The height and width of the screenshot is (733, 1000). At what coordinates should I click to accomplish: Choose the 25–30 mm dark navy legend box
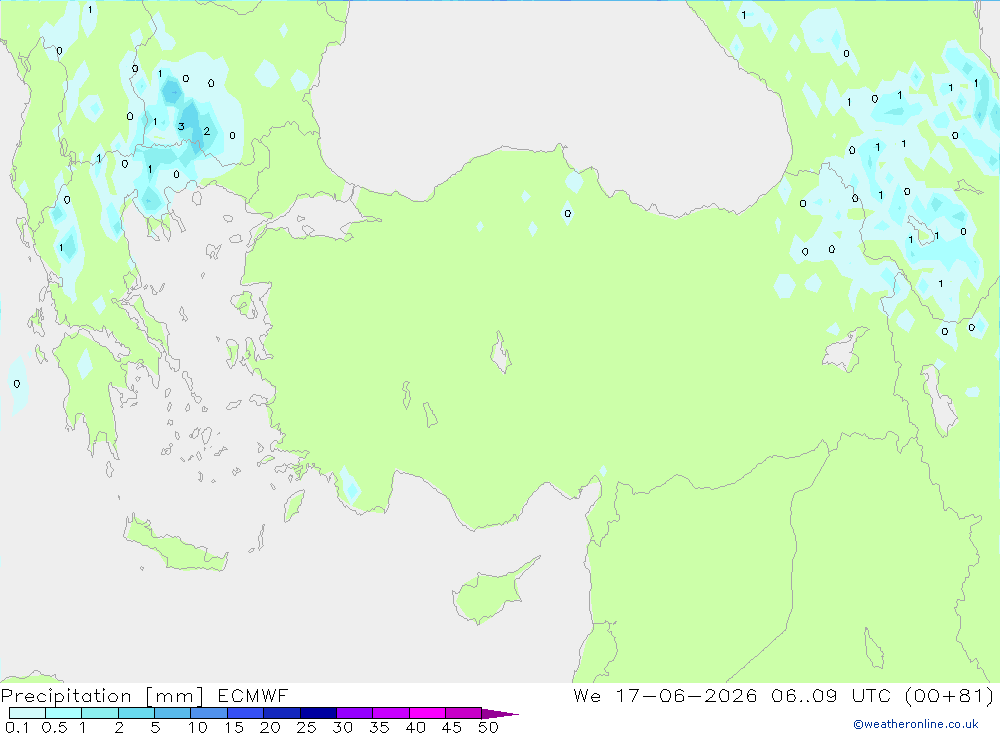(x=318, y=713)
